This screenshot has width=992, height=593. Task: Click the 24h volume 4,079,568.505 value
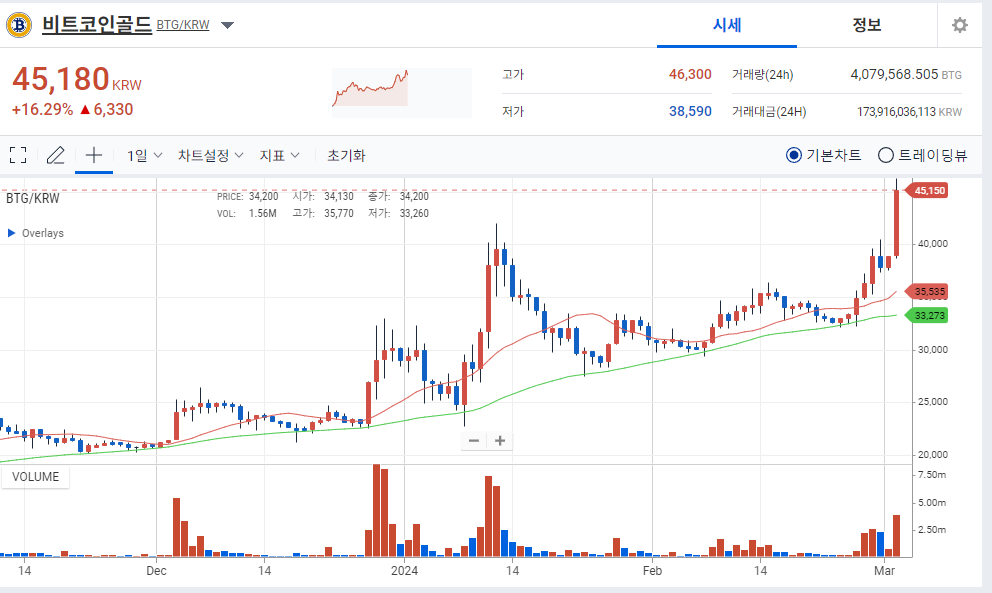[x=894, y=75]
